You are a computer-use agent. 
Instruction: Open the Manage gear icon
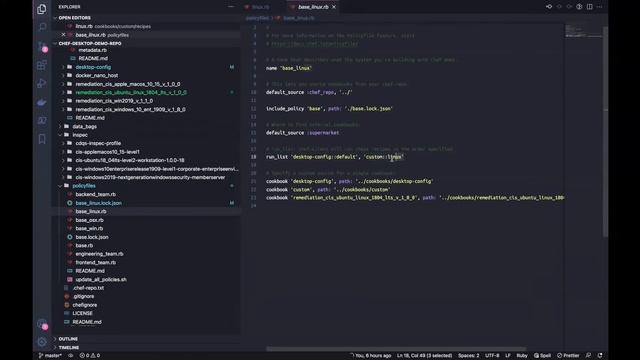point(42,342)
